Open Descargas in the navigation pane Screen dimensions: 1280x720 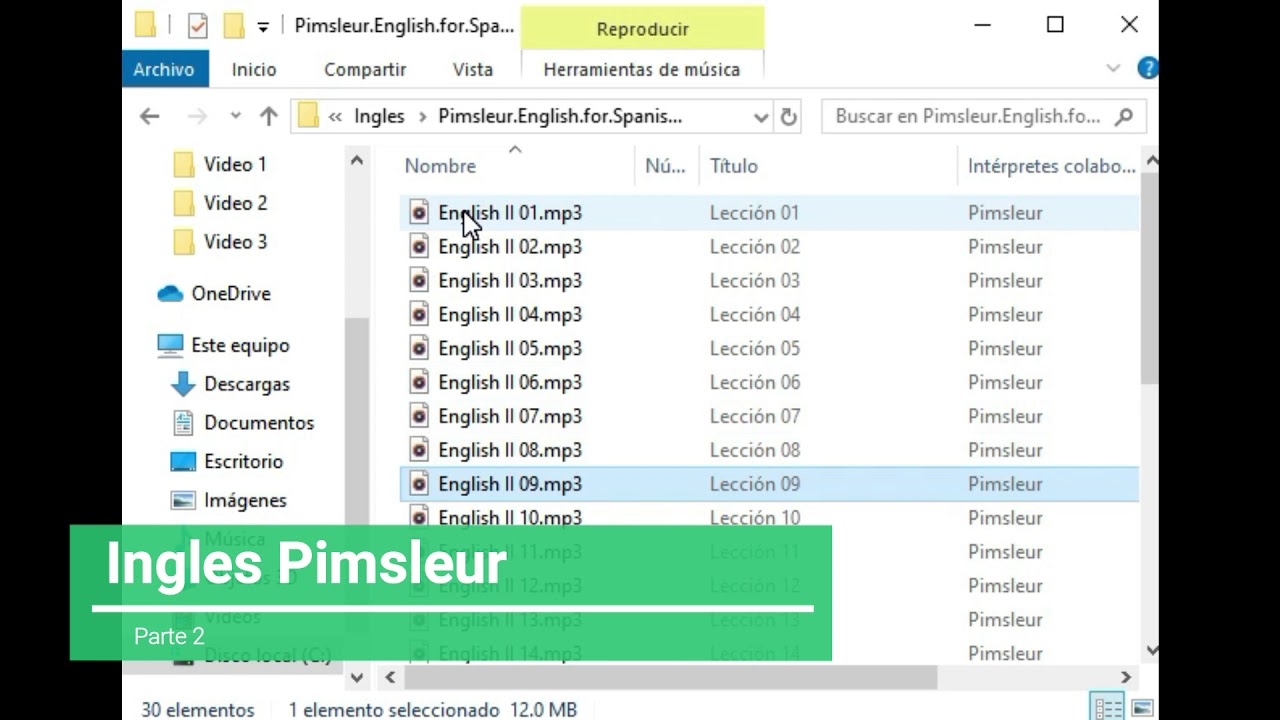pyautogui.click(x=247, y=384)
